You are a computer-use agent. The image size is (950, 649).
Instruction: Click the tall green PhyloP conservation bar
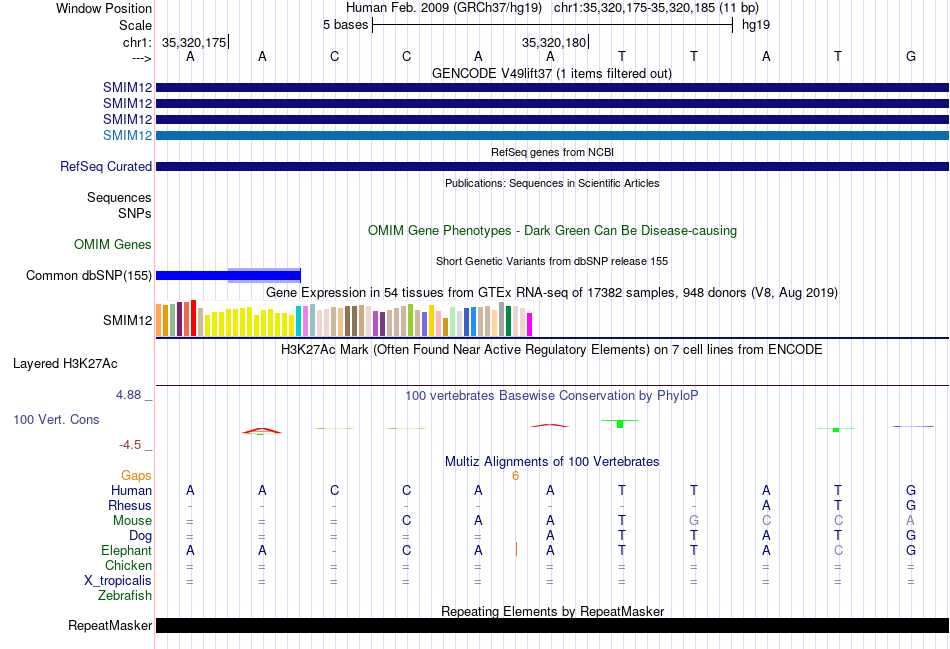(620, 424)
